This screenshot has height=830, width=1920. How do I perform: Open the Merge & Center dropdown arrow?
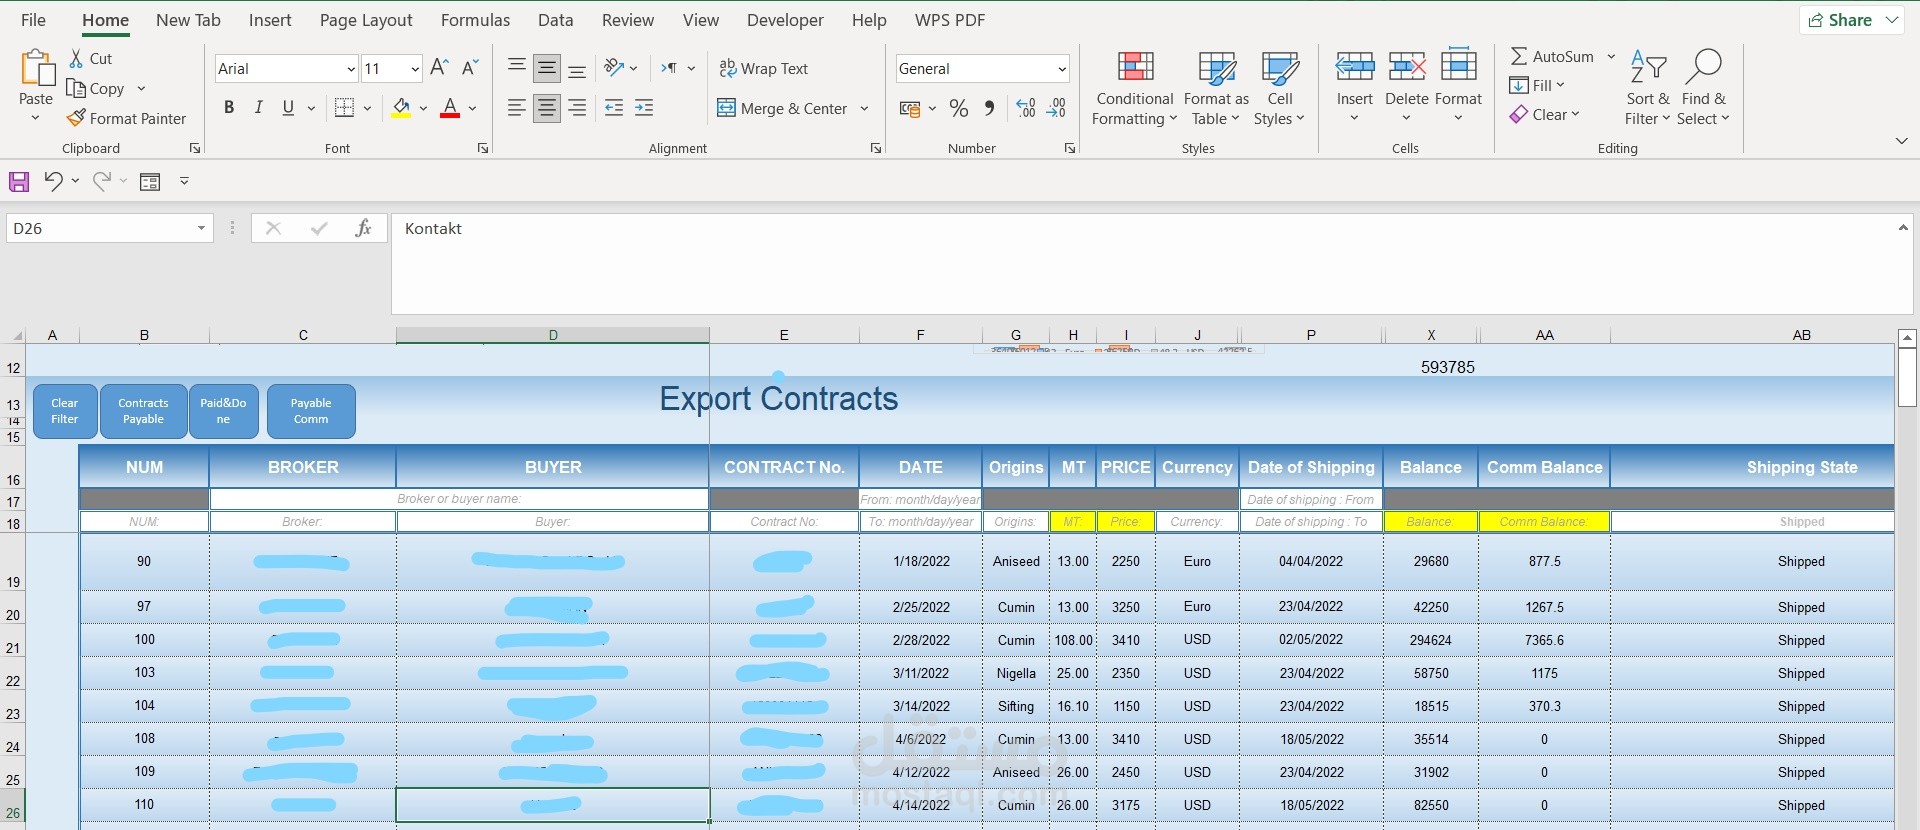coord(864,108)
